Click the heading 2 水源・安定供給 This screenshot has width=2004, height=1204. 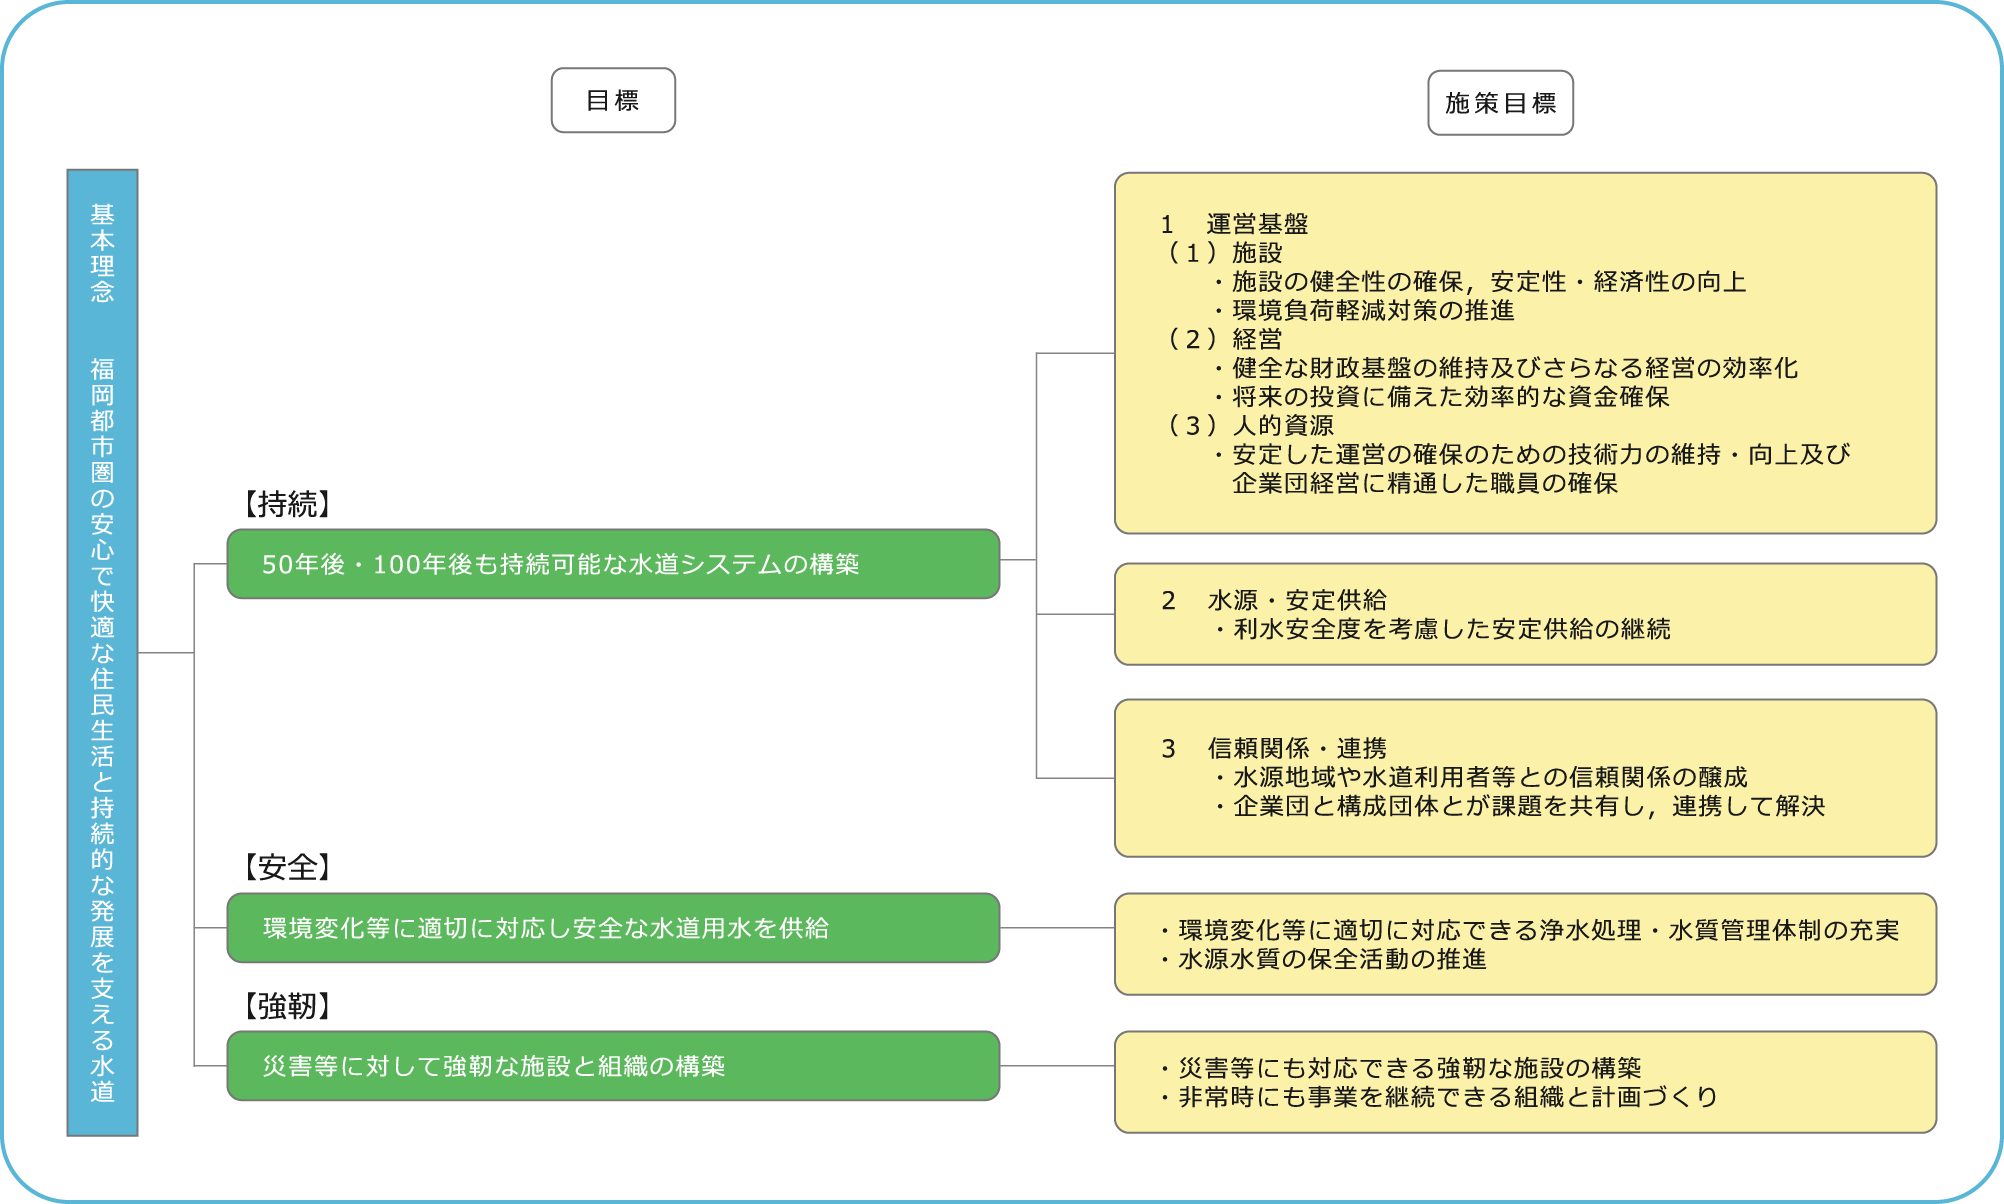(x=1274, y=600)
